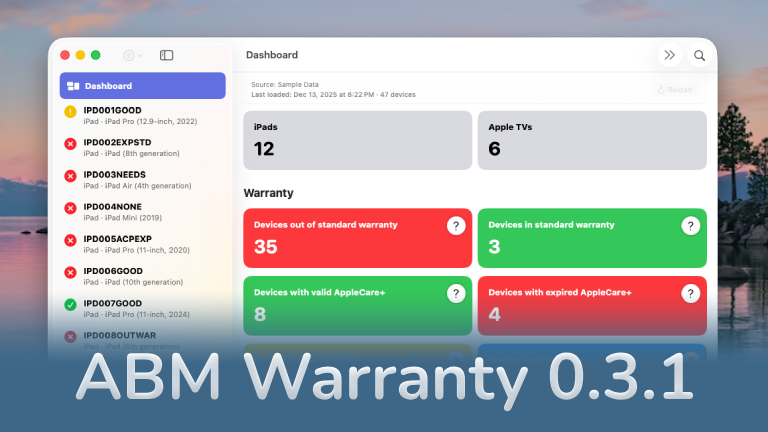Toggle the sidebar visibility icon
Screen dimensions: 768x432
point(167,56)
